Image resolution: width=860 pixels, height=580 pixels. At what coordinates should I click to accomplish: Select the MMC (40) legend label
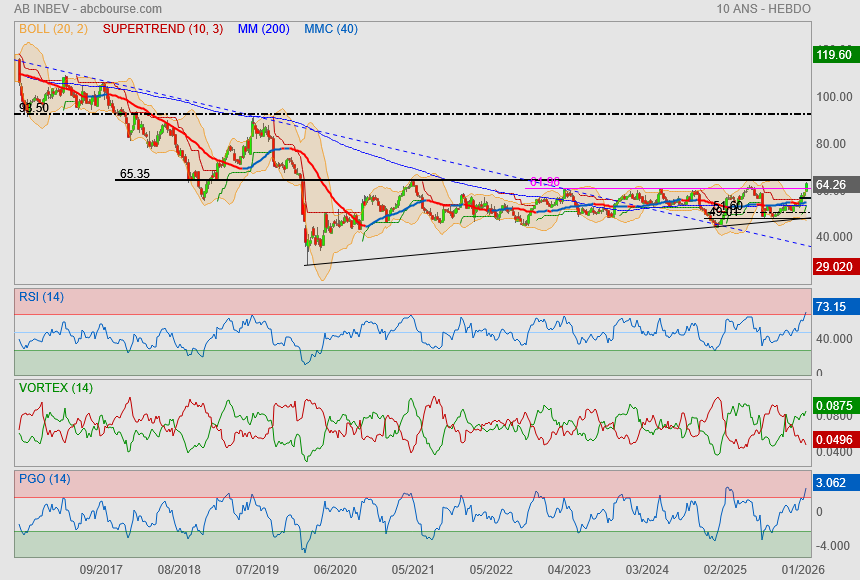[x=331, y=29]
